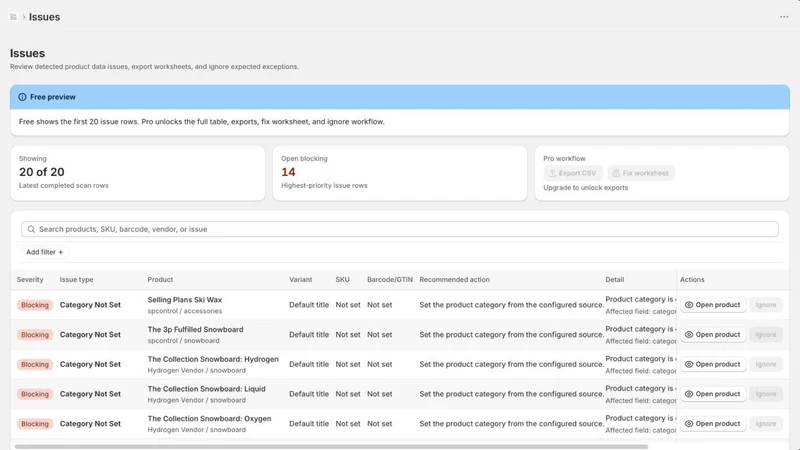Click Ignore on Collection Snowboard: Liquid row

click(x=766, y=394)
